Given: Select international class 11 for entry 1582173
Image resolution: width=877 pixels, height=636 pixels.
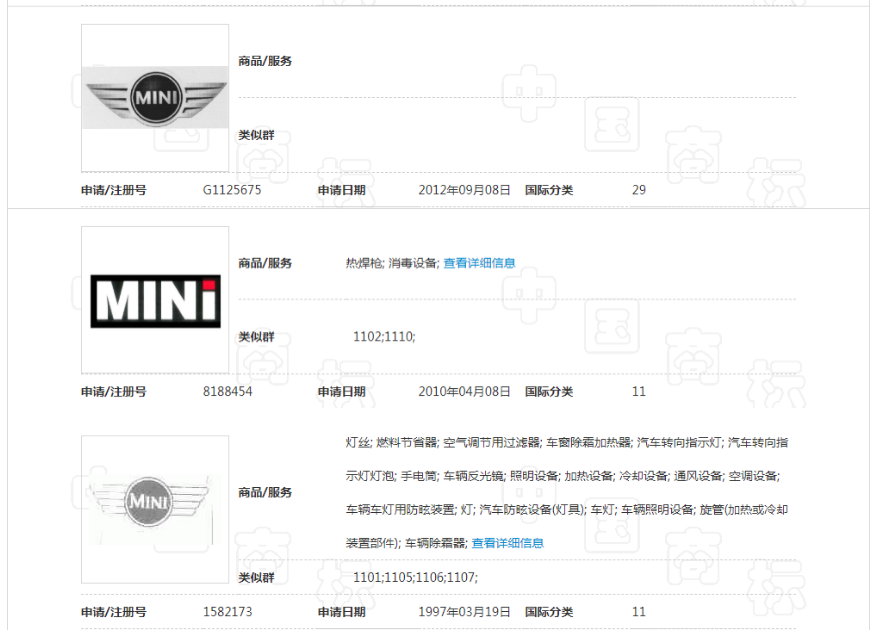Looking at the screenshot, I should (639, 612).
